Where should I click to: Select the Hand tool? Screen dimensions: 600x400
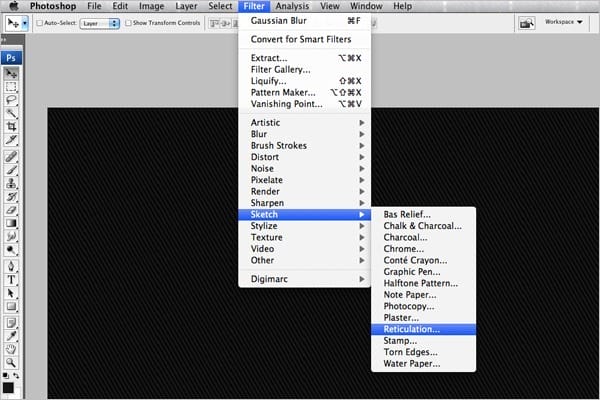(x=11, y=349)
